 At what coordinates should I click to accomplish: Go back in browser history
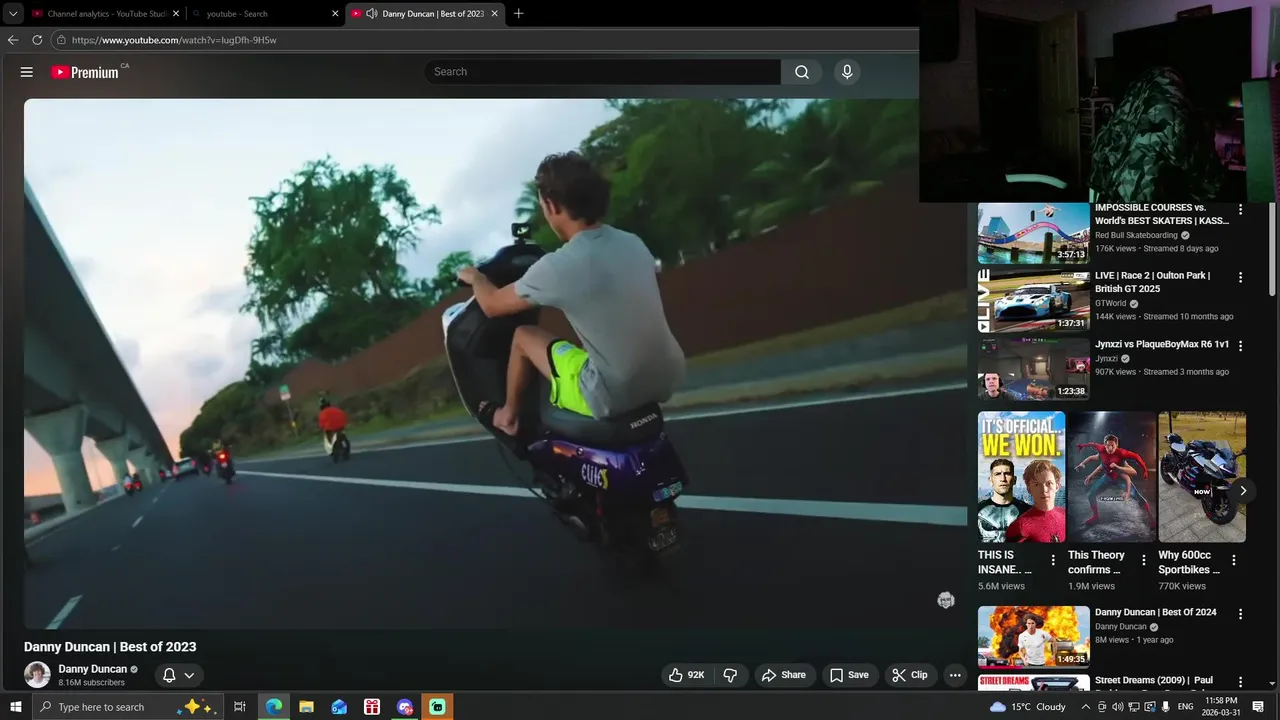(13, 40)
